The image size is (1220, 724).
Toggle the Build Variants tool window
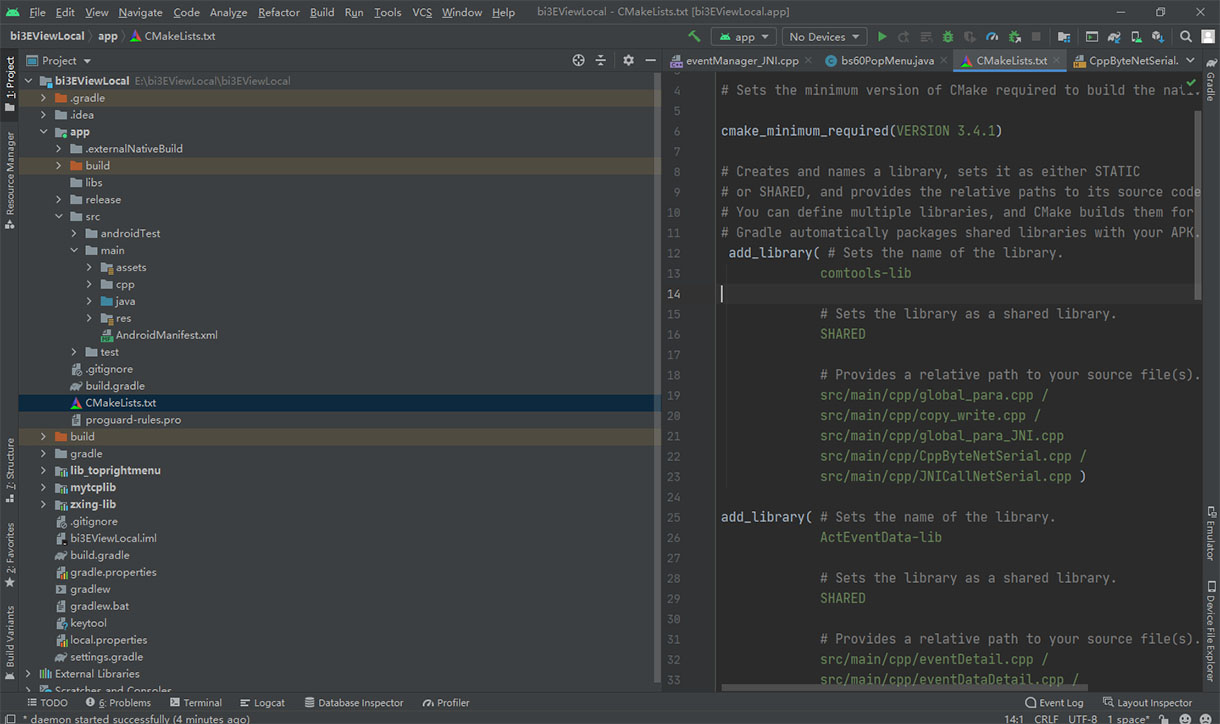10,636
